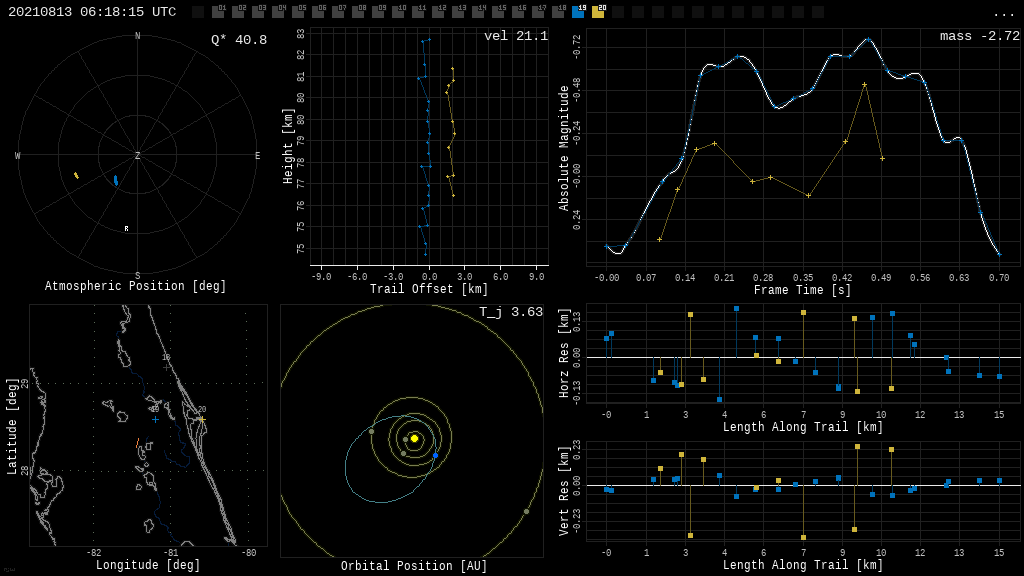Toggle station box 15 indicator

pos(497,11)
